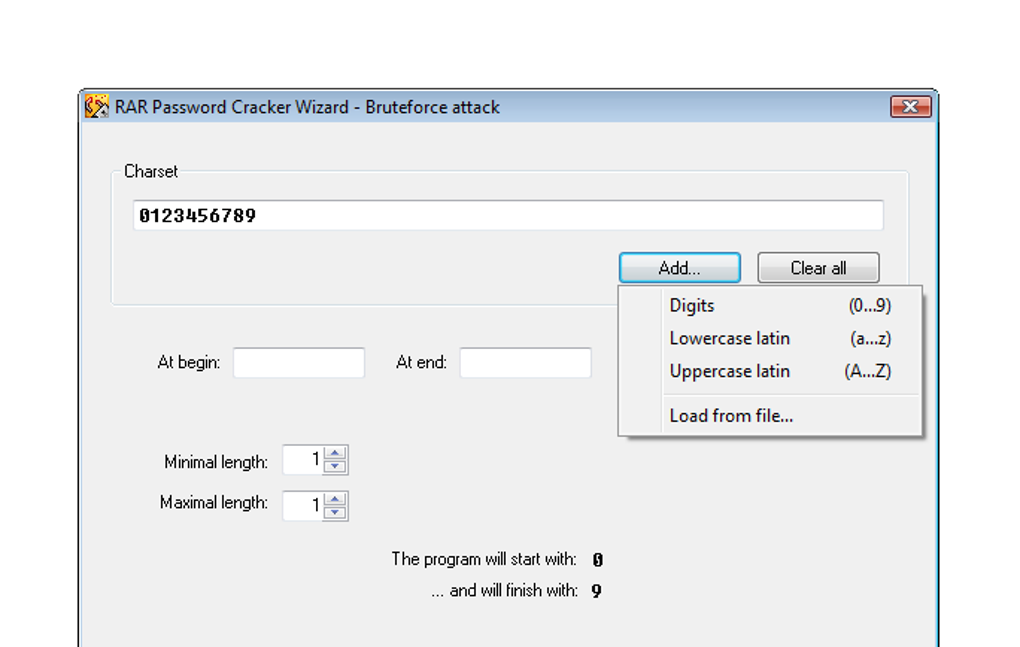Focus the At end input box
The height and width of the screenshot is (647, 1020).
point(525,363)
